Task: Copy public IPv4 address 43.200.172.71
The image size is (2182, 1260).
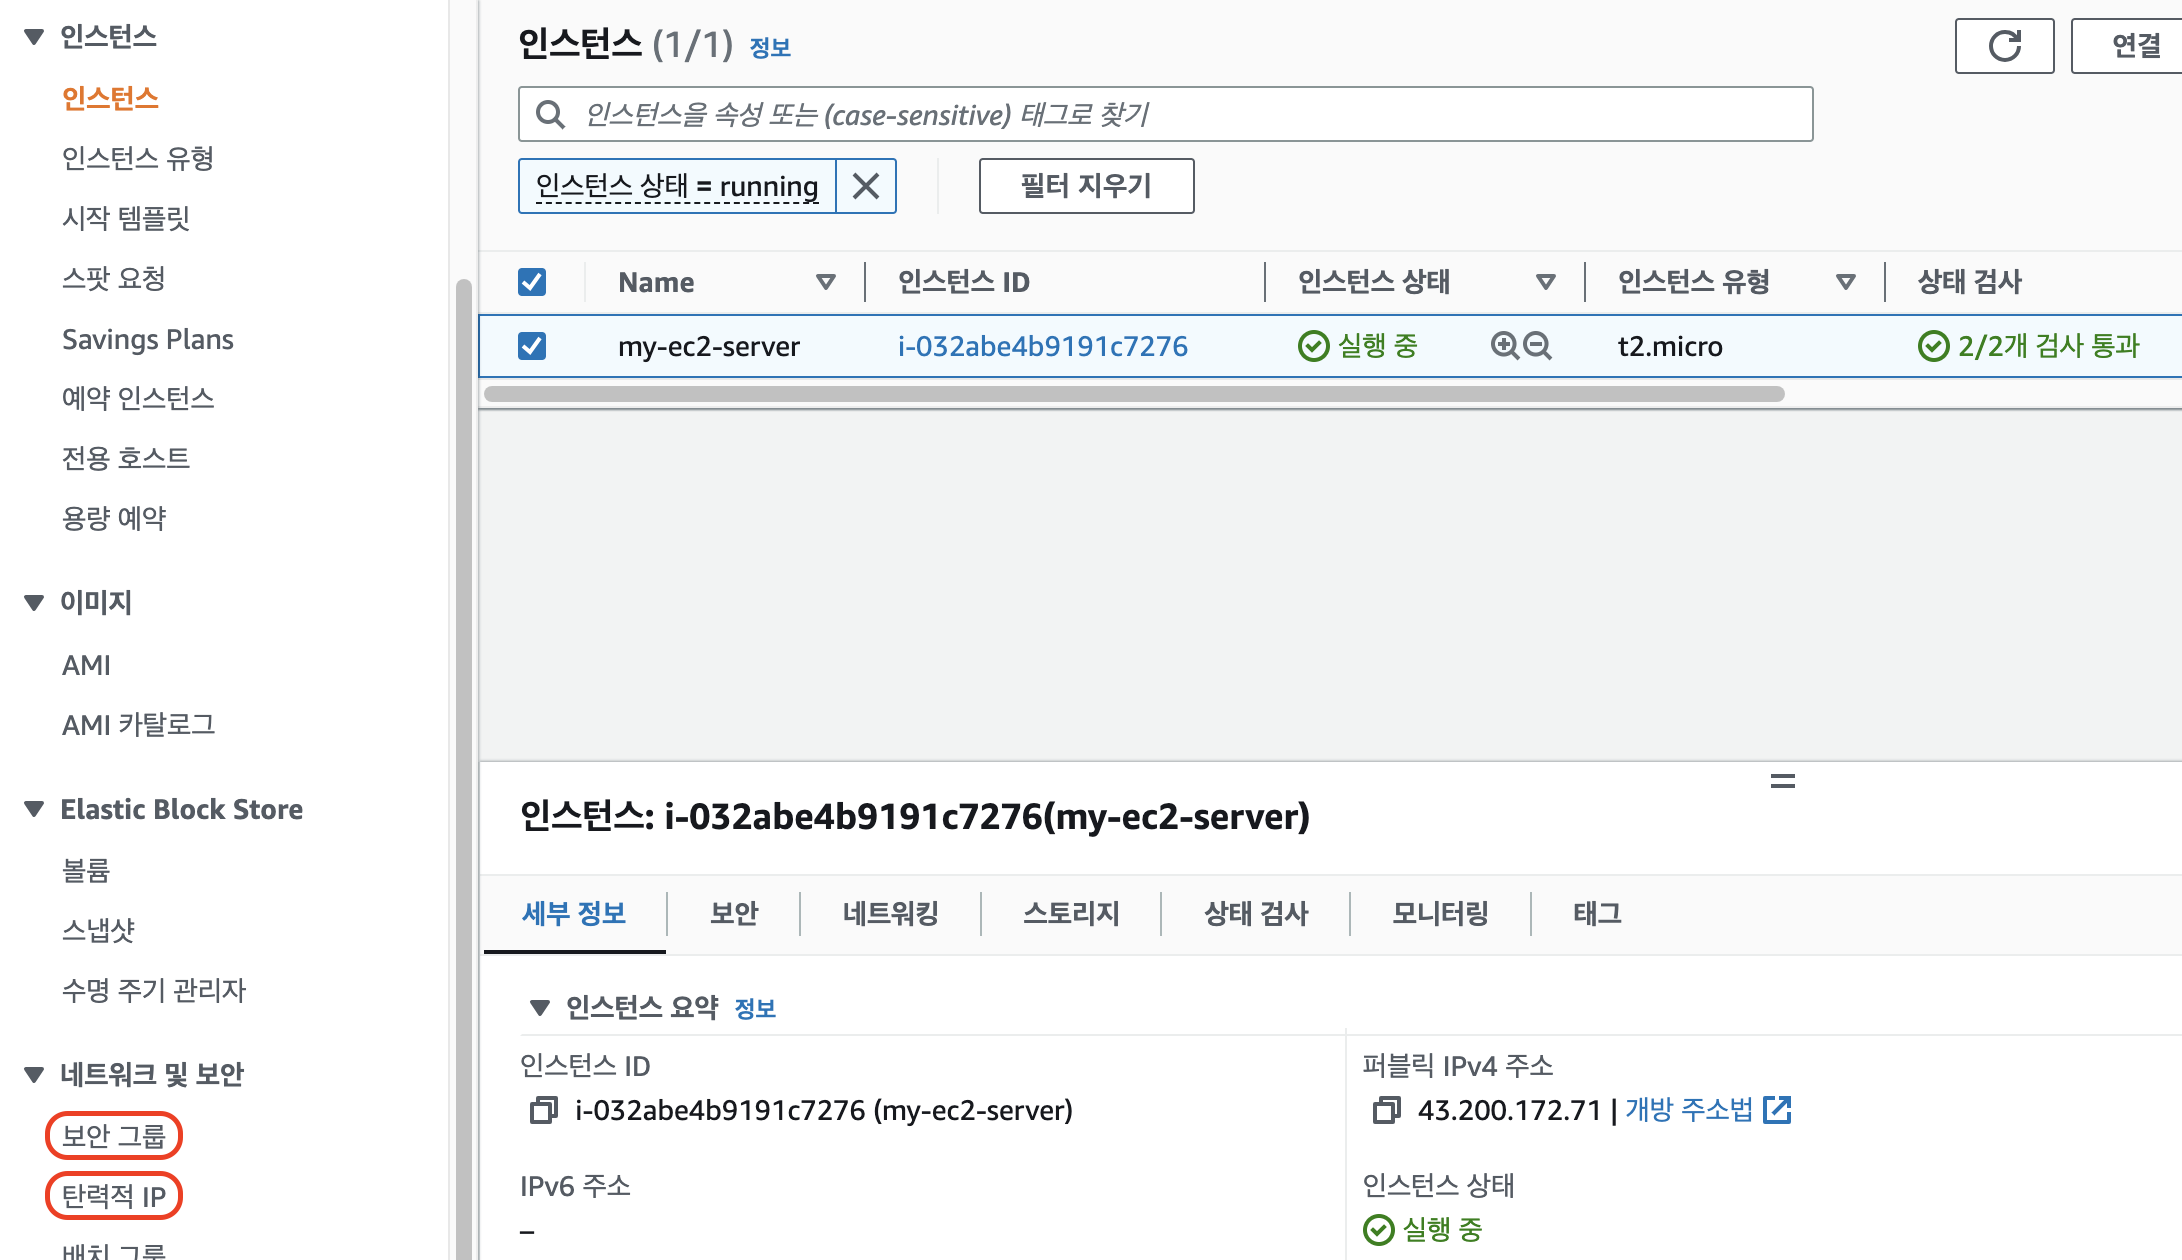Action: tap(1386, 1110)
